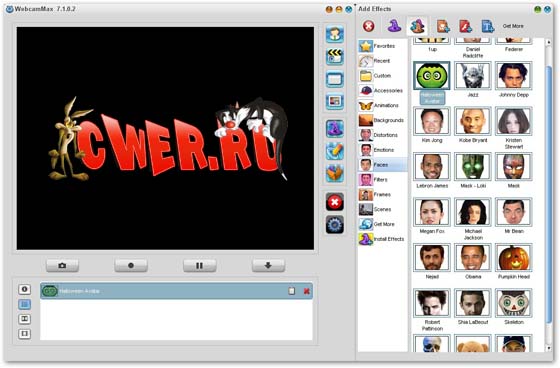
Task: Open settings with the blue gear icon
Action: [335, 225]
